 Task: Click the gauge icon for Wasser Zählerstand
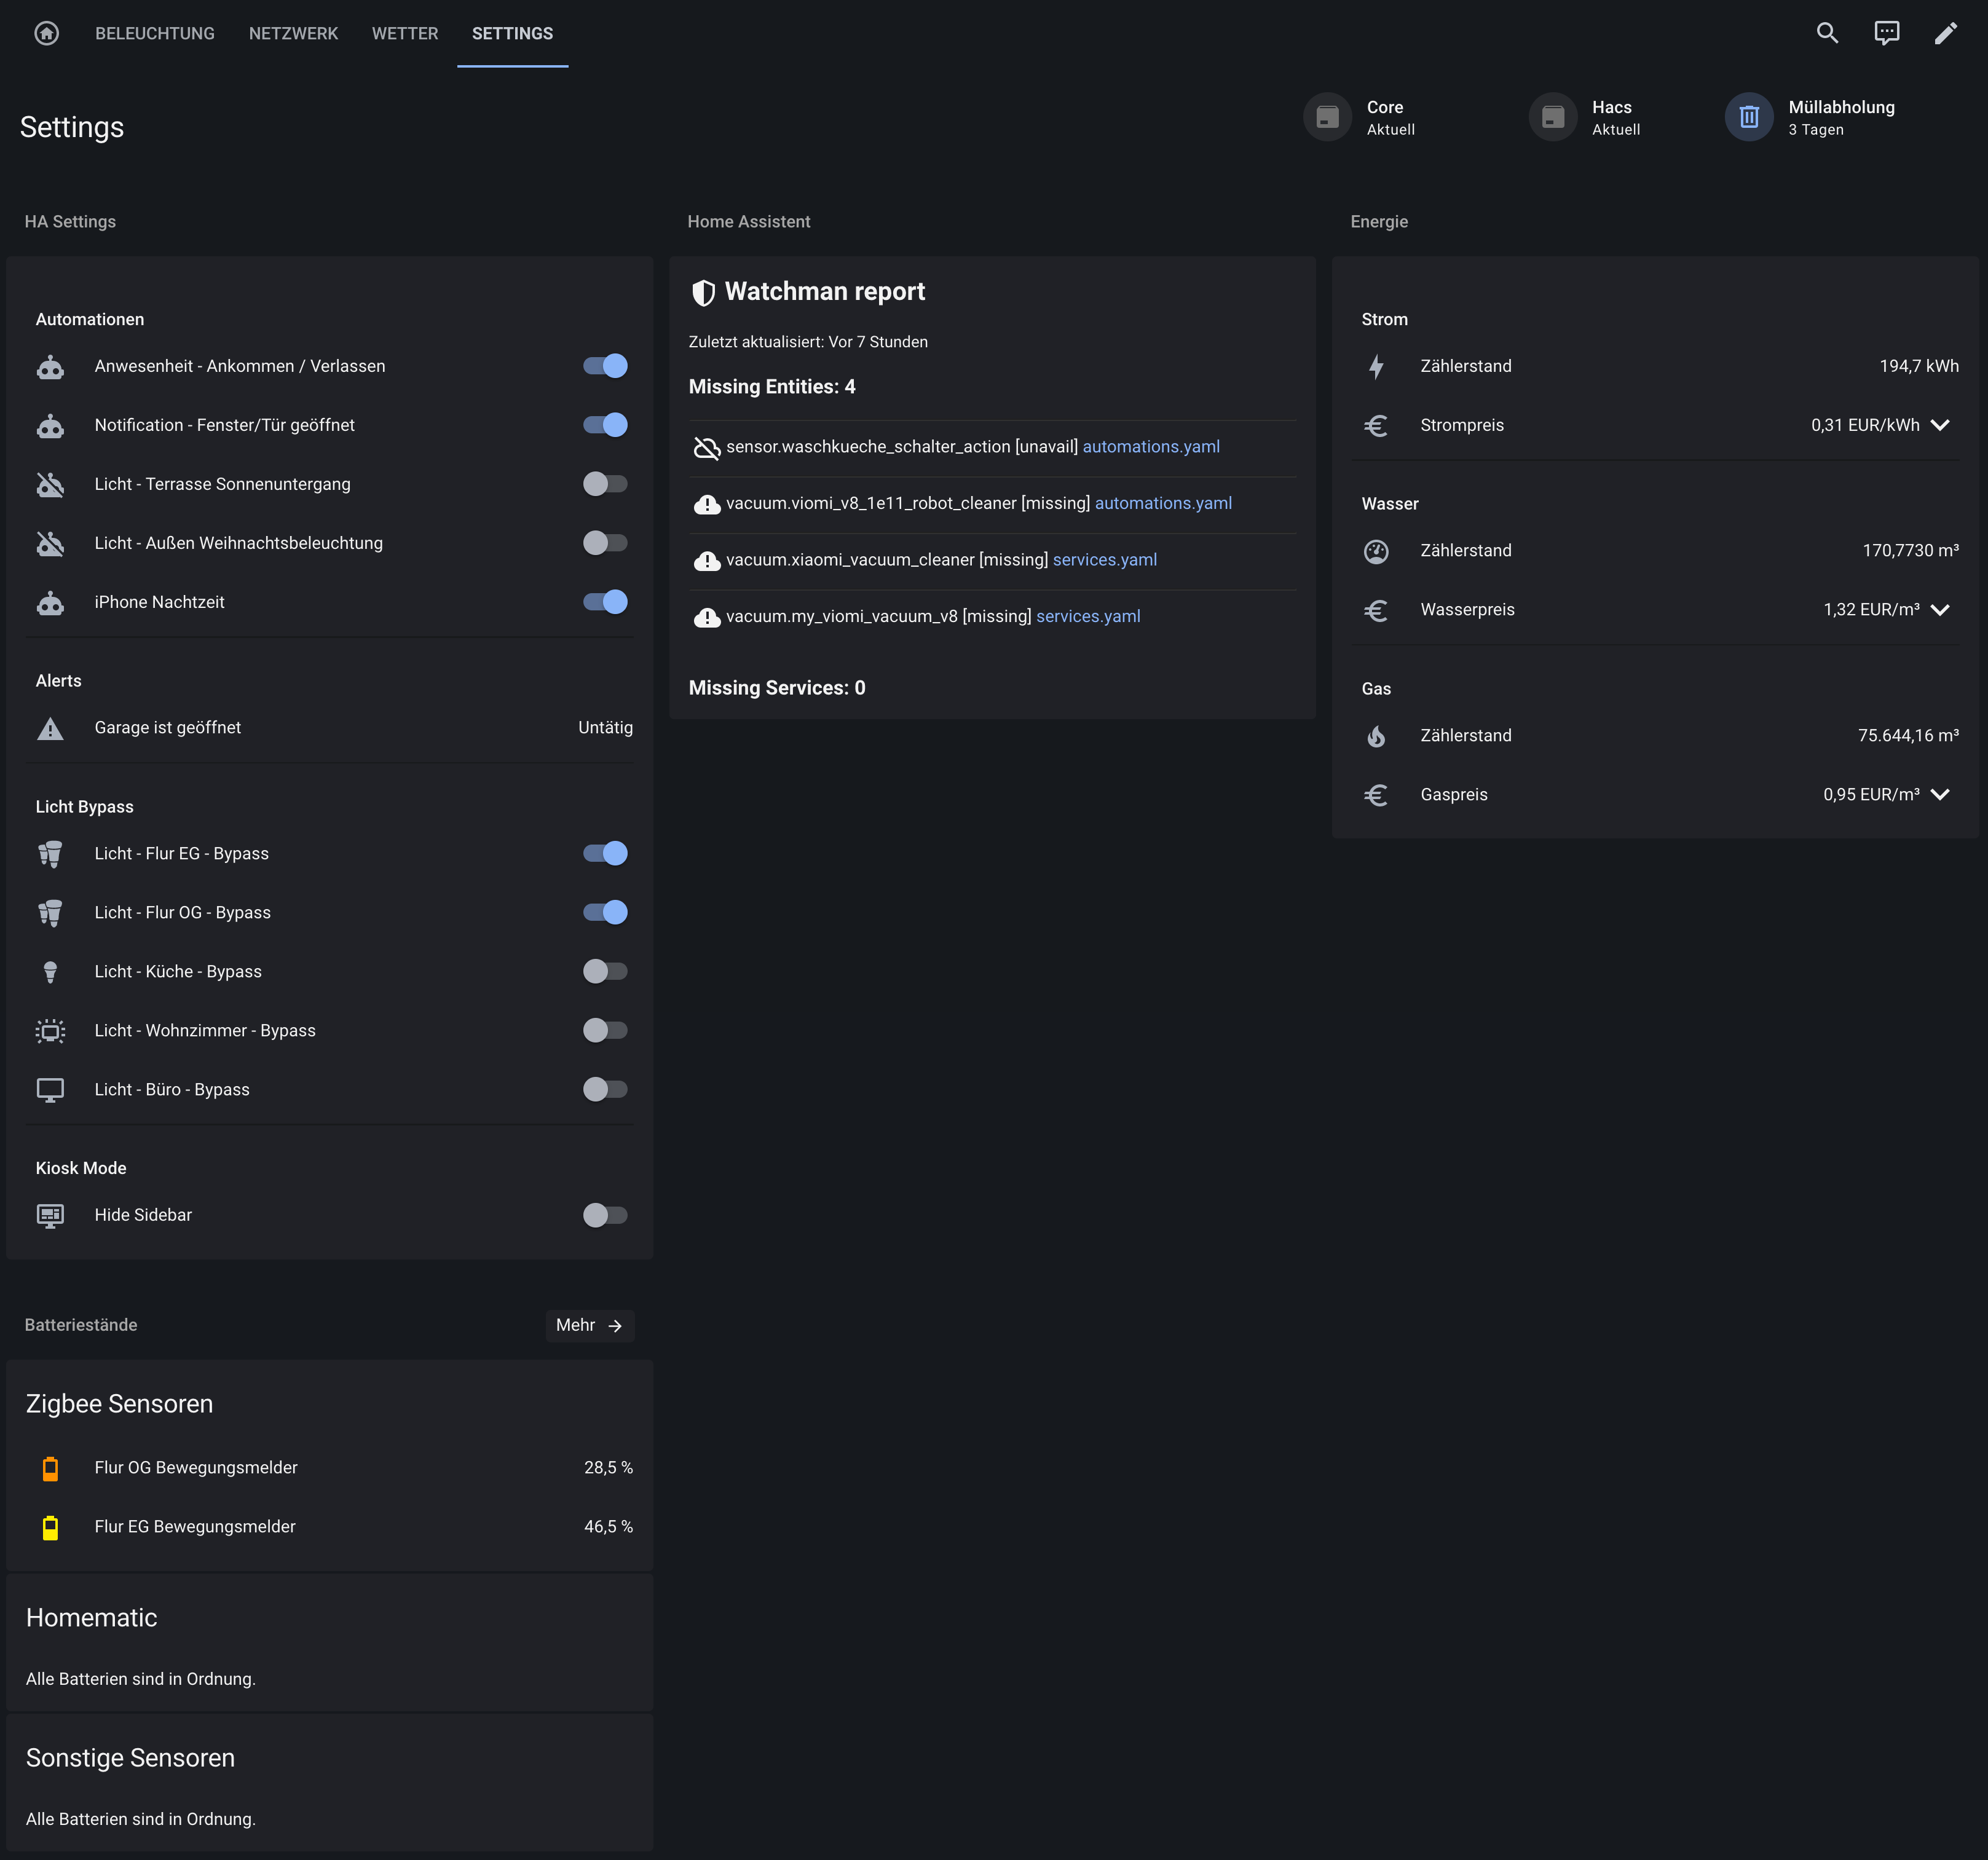[x=1376, y=552]
